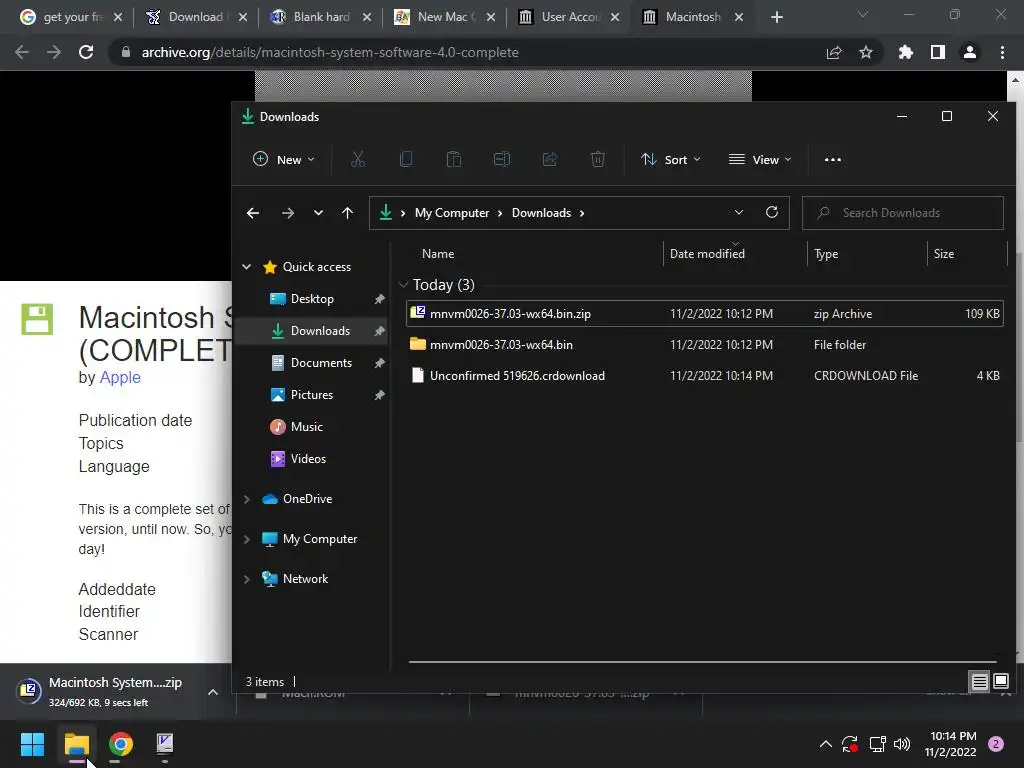Toggle Chrome side panel icon
The width and height of the screenshot is (1024, 768).
[x=938, y=52]
